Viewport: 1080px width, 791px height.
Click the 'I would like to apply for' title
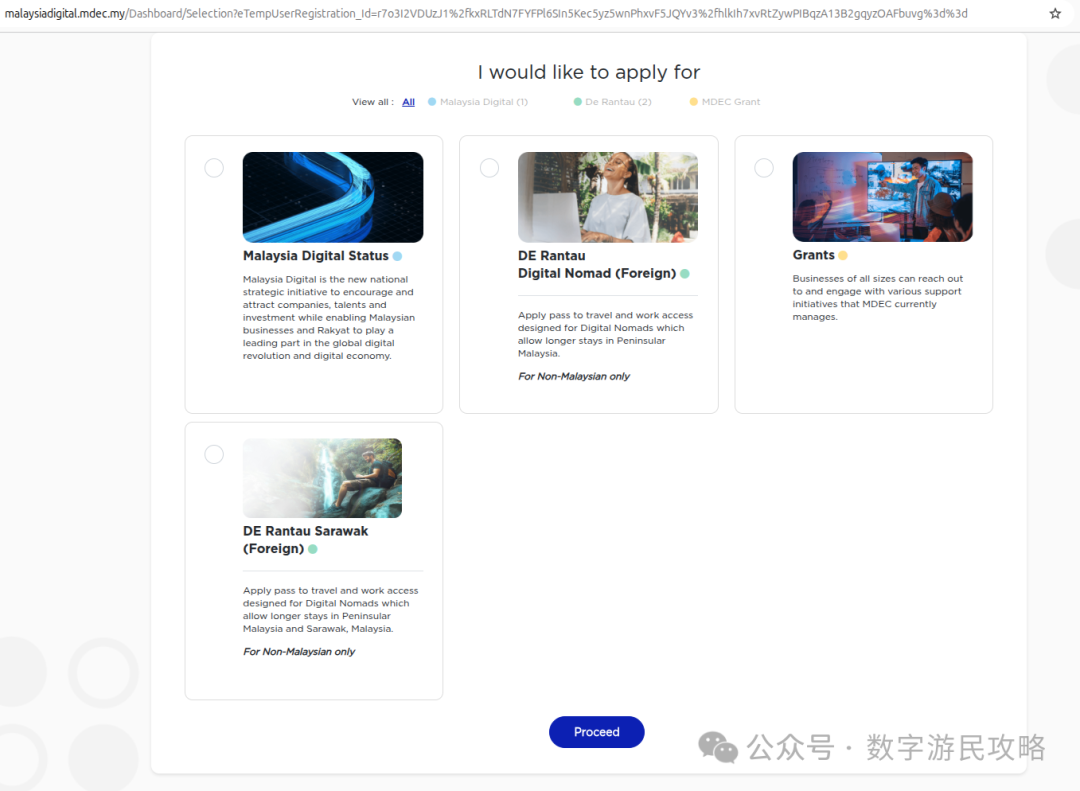pos(589,72)
